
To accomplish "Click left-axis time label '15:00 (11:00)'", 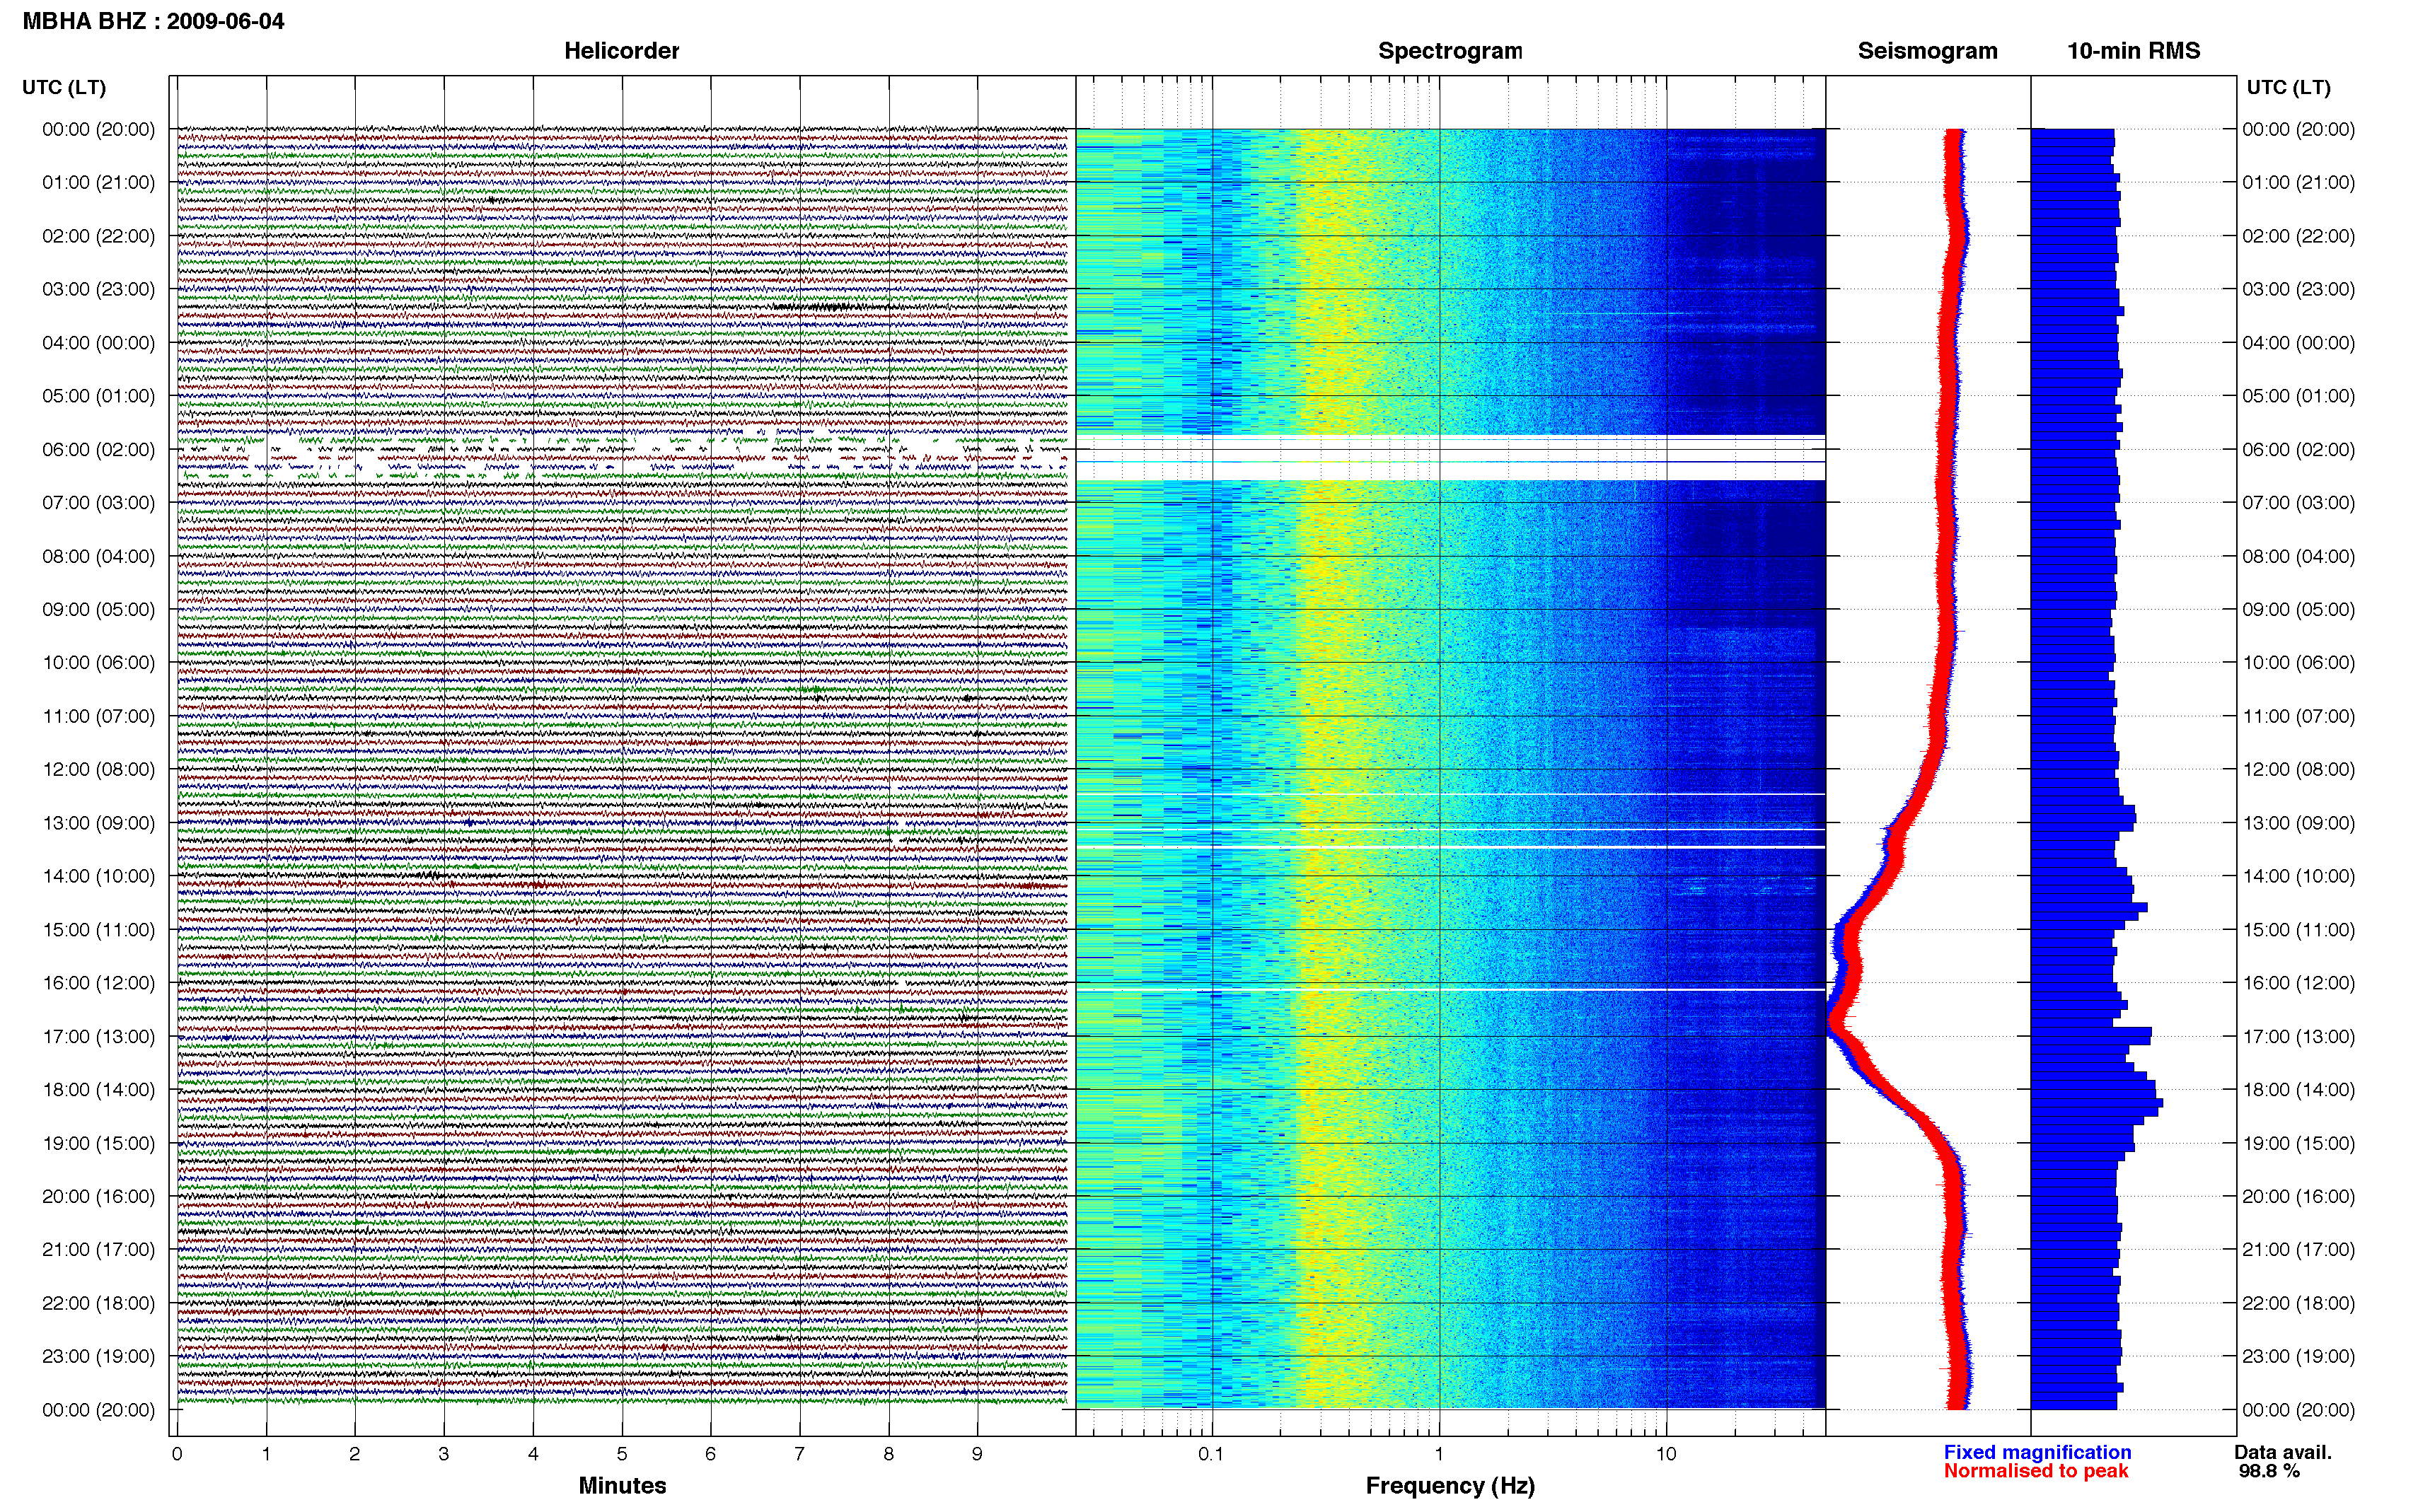I will coord(99,930).
